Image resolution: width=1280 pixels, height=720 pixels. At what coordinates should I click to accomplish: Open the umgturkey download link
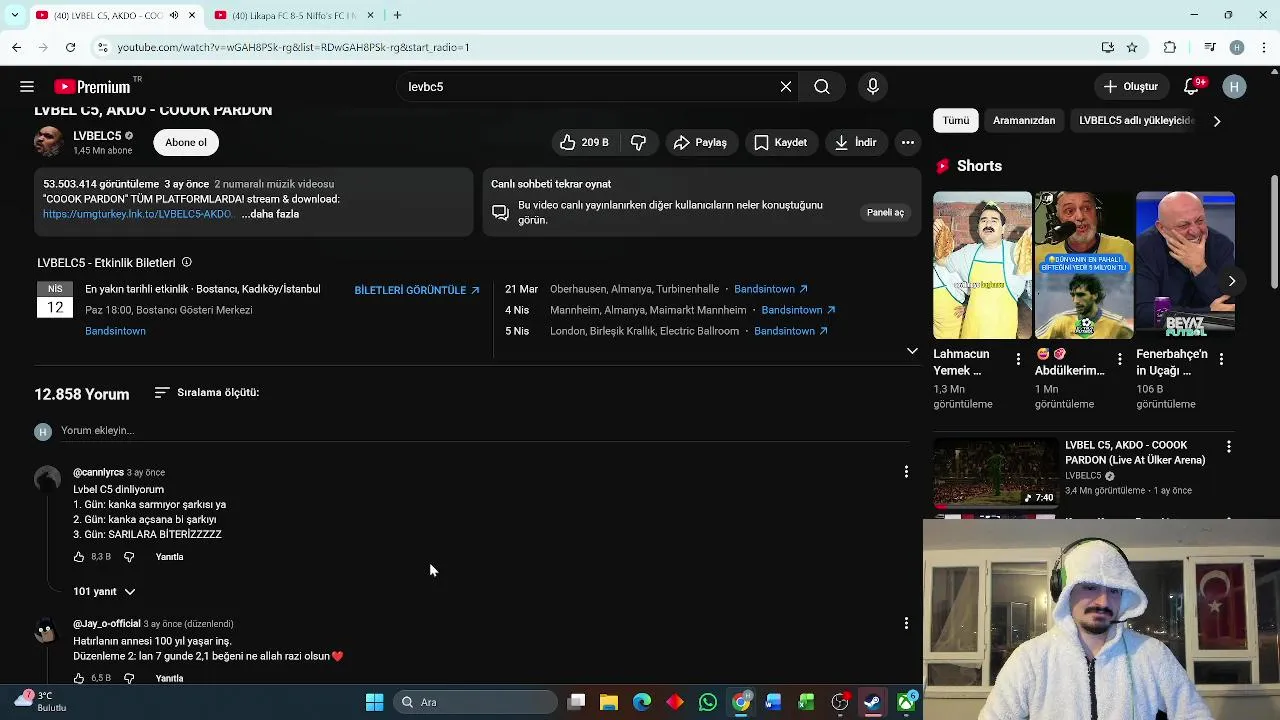(137, 214)
